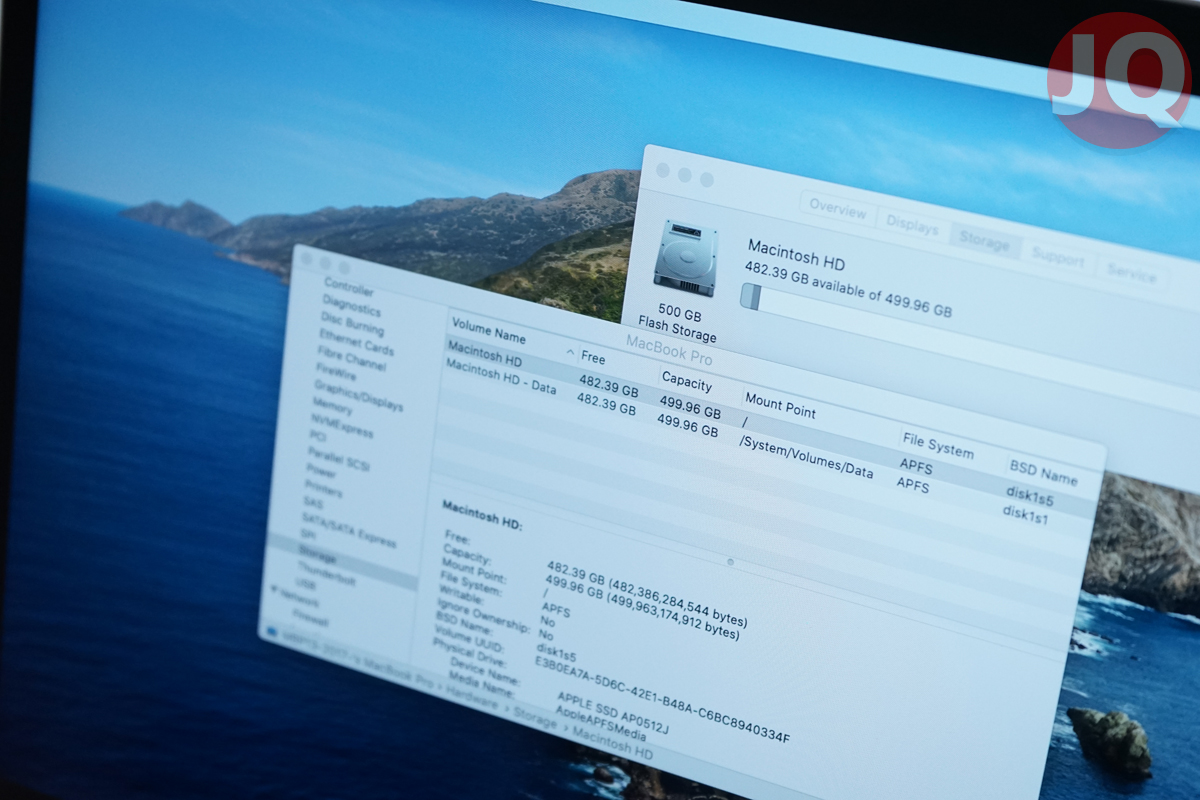1200x800 pixels.
Task: Open NVMExpress in the sidebar
Action: pyautogui.click(x=341, y=426)
